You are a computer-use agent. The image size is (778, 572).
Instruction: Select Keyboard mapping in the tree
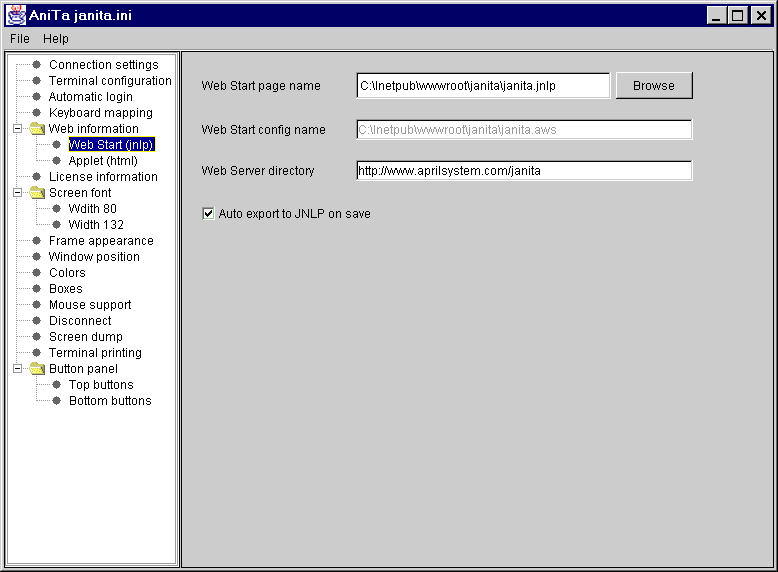[100, 113]
